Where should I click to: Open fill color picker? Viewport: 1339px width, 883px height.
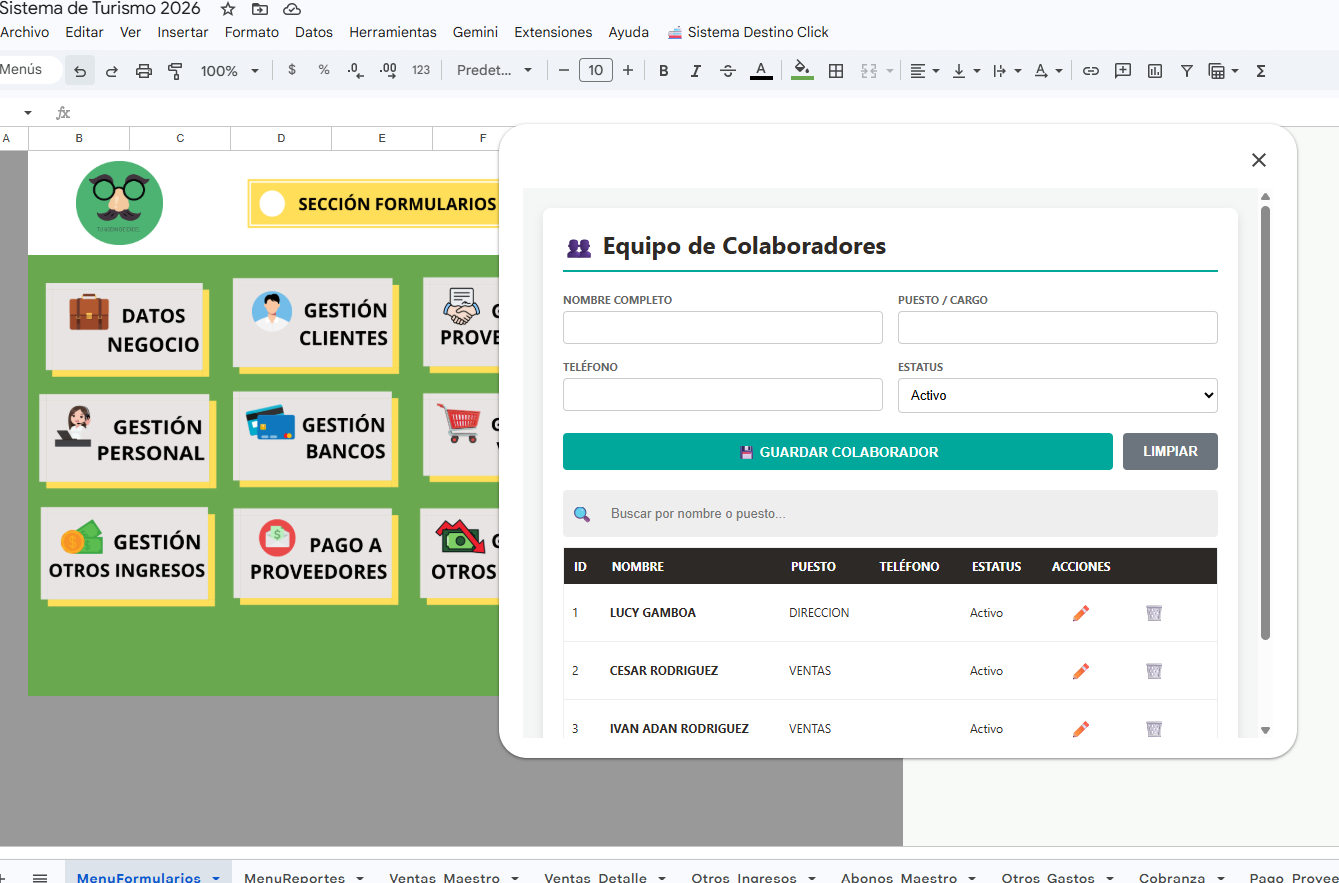tap(802, 71)
